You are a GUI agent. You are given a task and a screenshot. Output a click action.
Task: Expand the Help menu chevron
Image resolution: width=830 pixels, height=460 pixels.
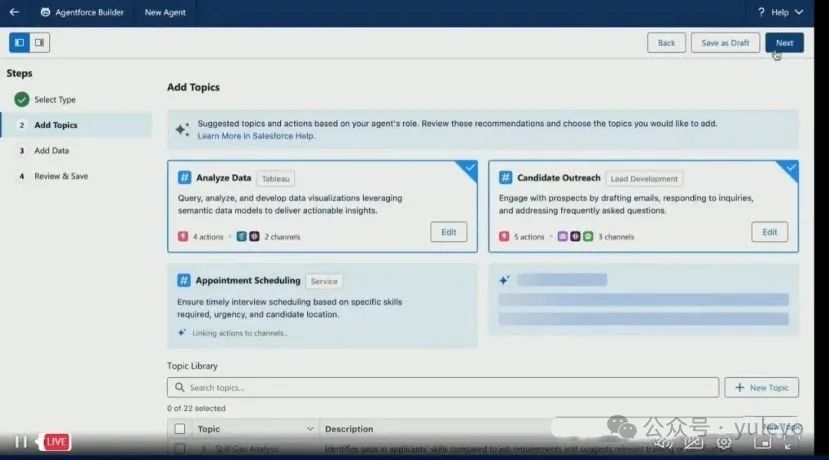799,12
